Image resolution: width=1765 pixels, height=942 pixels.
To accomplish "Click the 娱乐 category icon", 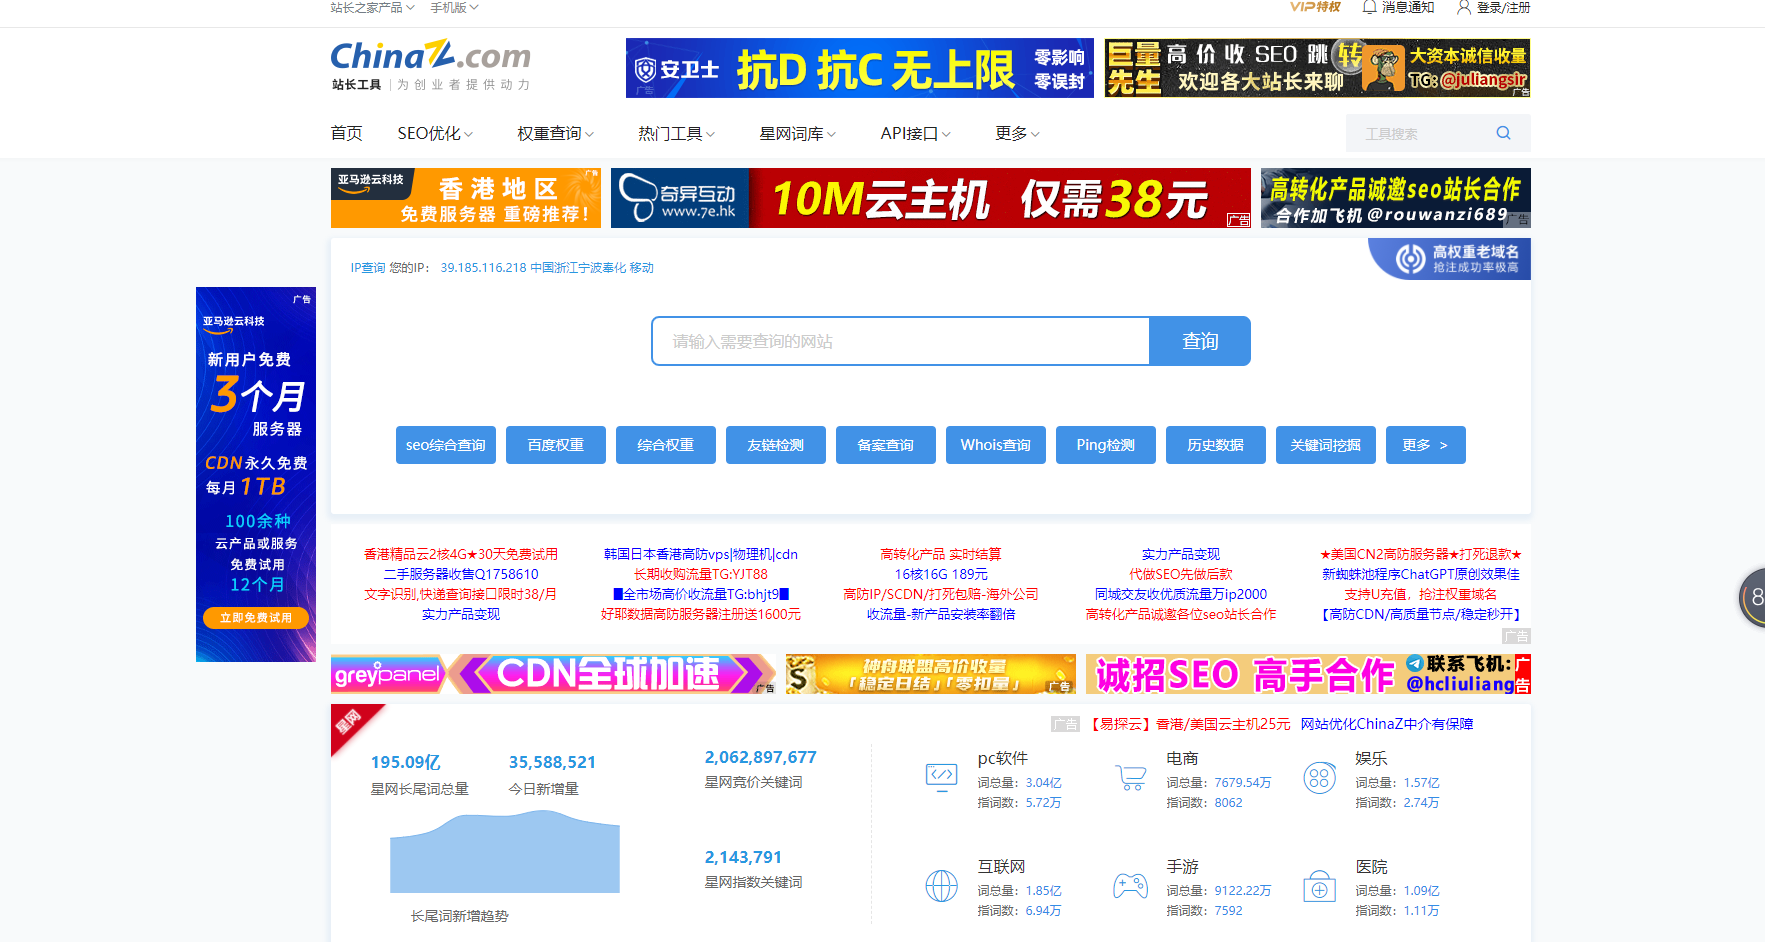I will [x=1319, y=777].
